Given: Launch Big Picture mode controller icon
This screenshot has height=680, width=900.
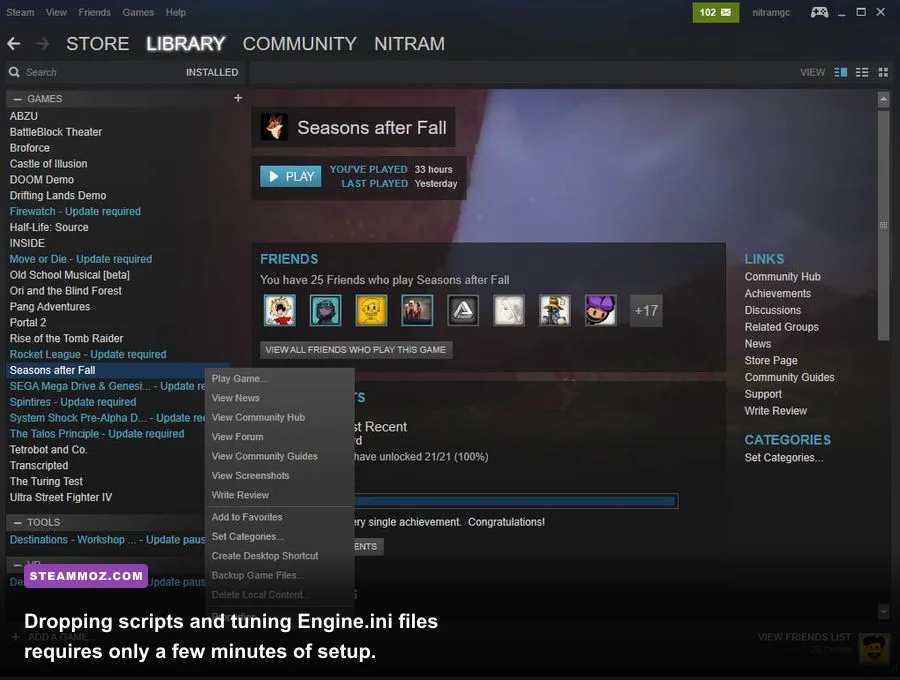Looking at the screenshot, I should (x=819, y=12).
